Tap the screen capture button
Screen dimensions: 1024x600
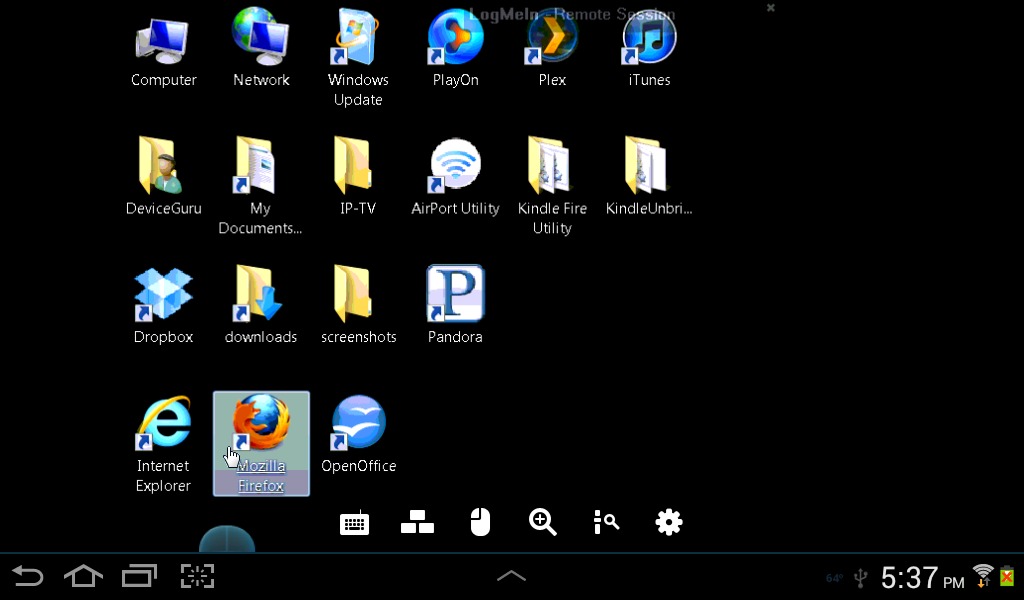[x=197, y=576]
